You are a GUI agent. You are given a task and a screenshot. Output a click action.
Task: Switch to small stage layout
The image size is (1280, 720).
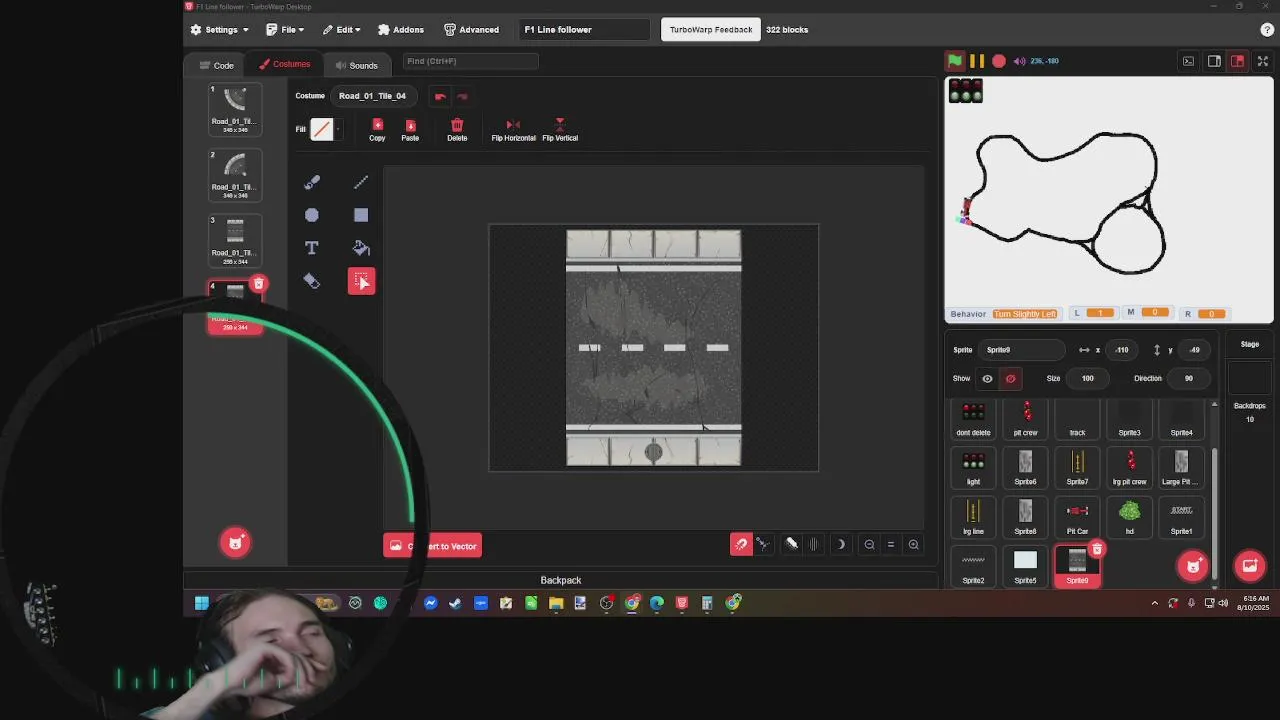(x=1214, y=61)
